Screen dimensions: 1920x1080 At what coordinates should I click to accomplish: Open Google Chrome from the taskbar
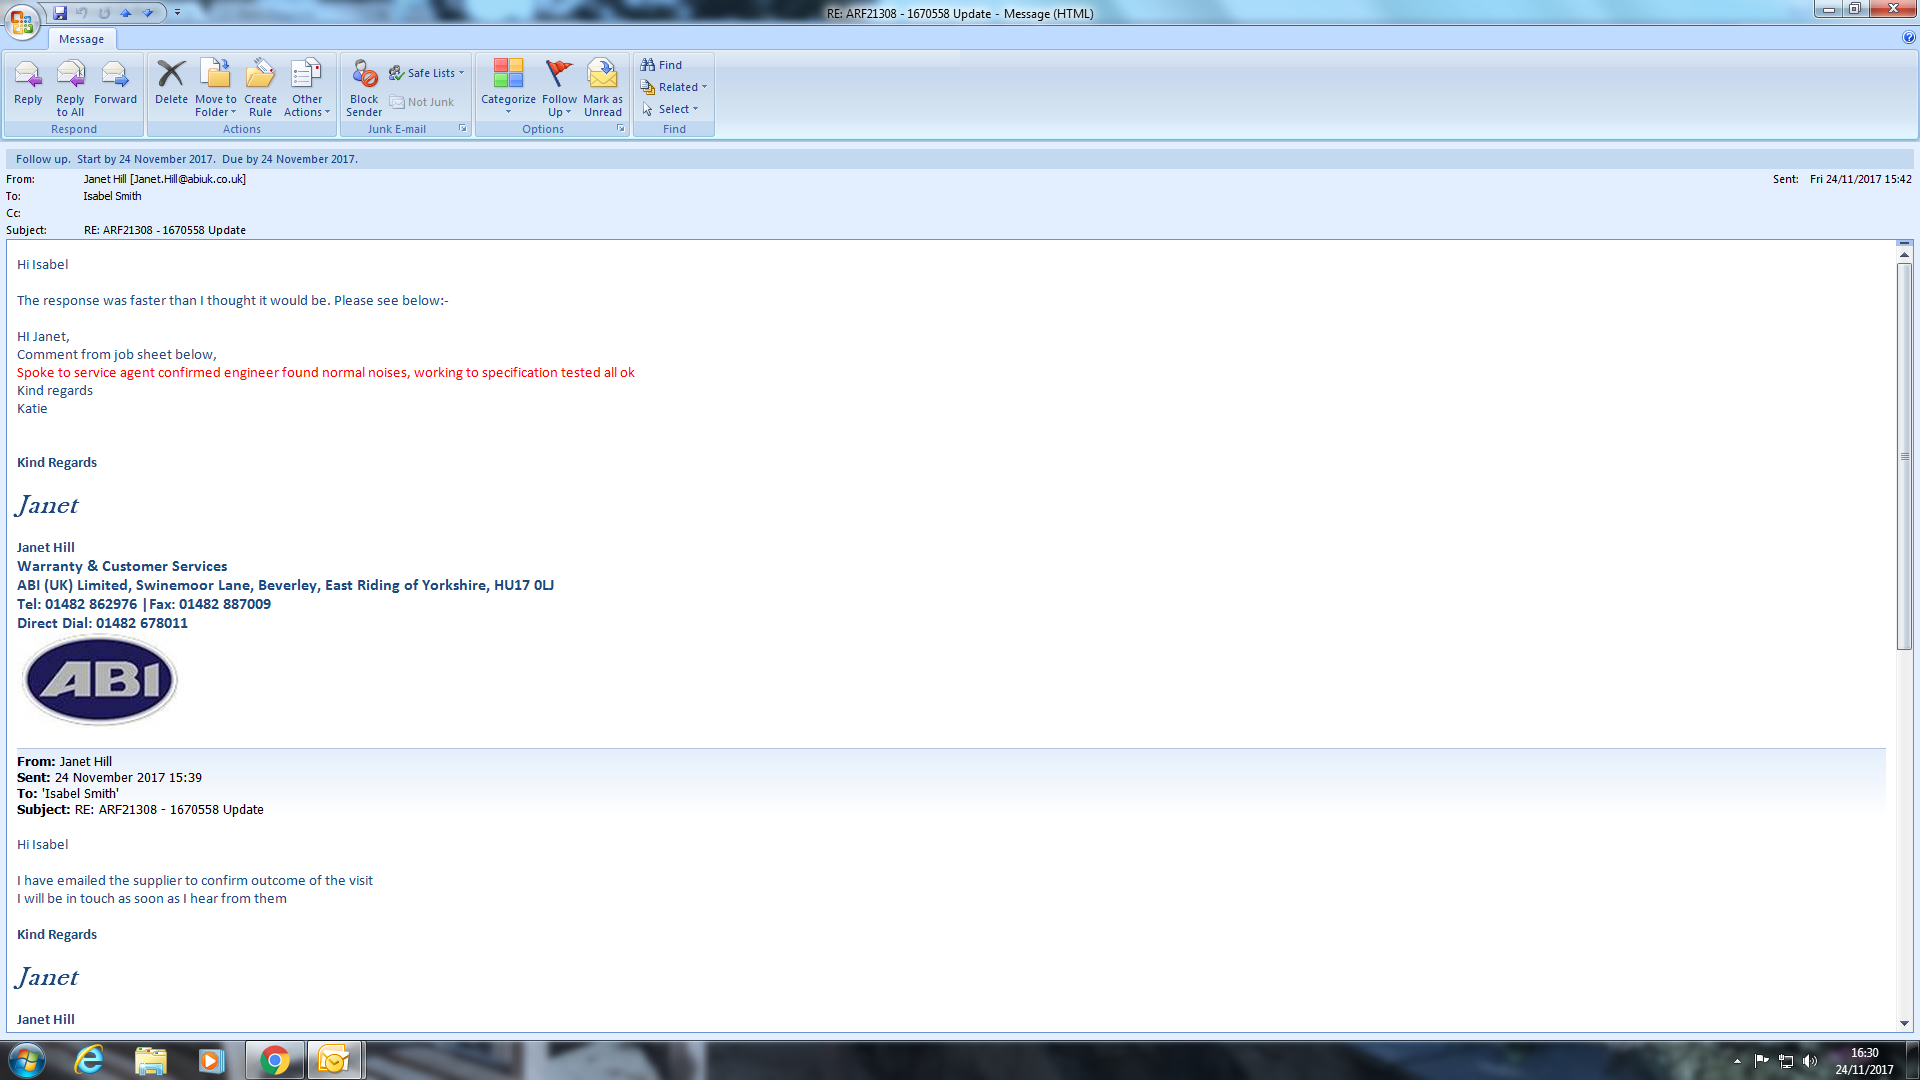pos(274,1060)
